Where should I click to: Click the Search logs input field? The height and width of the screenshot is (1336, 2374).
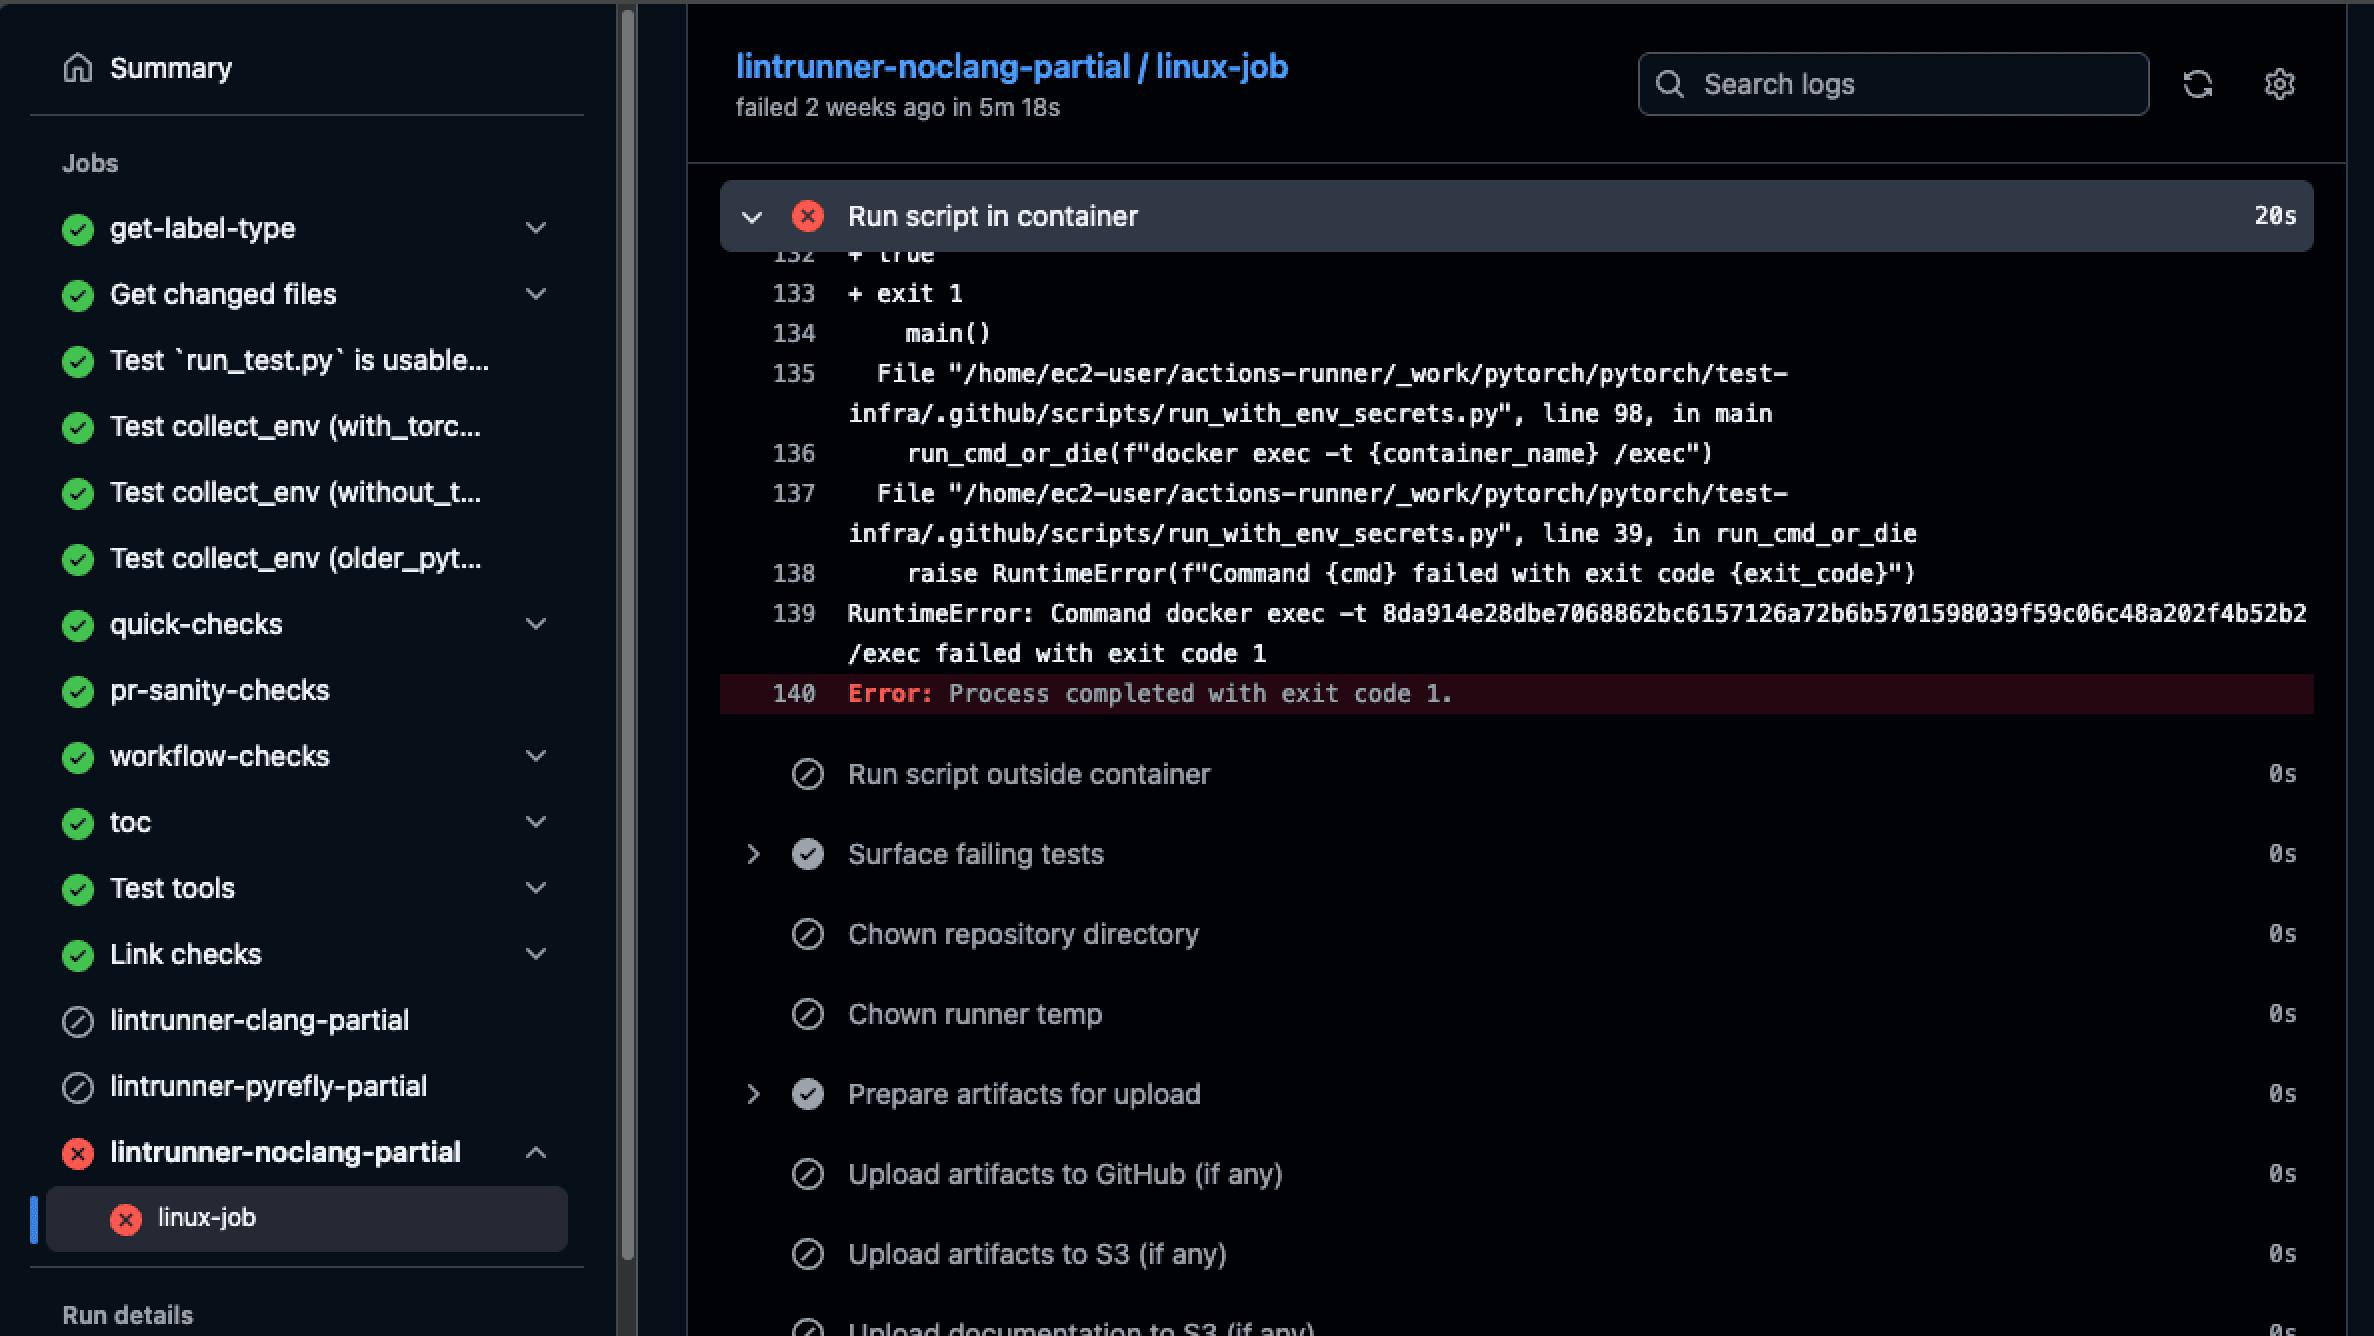[1893, 84]
